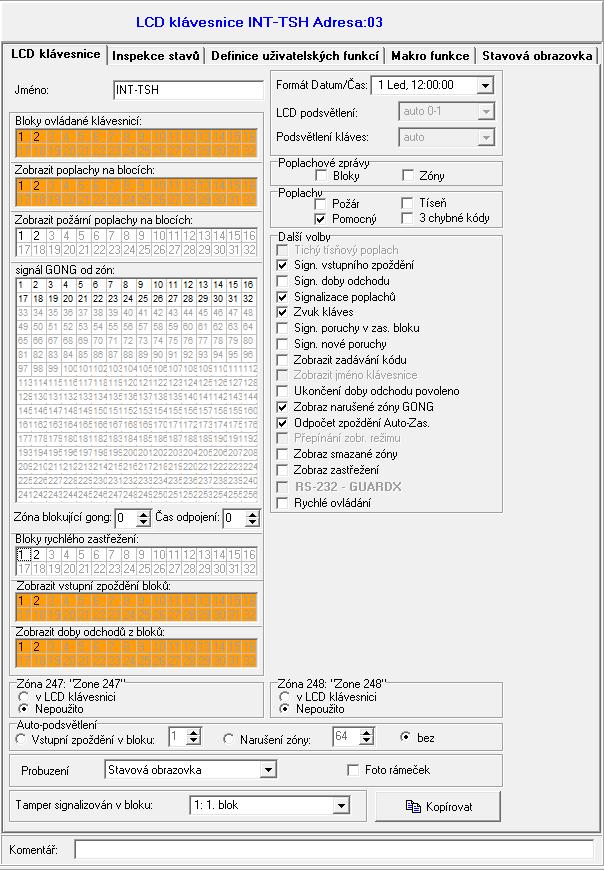Enable the Požár alarm checkbox
The width and height of the screenshot is (604, 870).
pos(320,204)
